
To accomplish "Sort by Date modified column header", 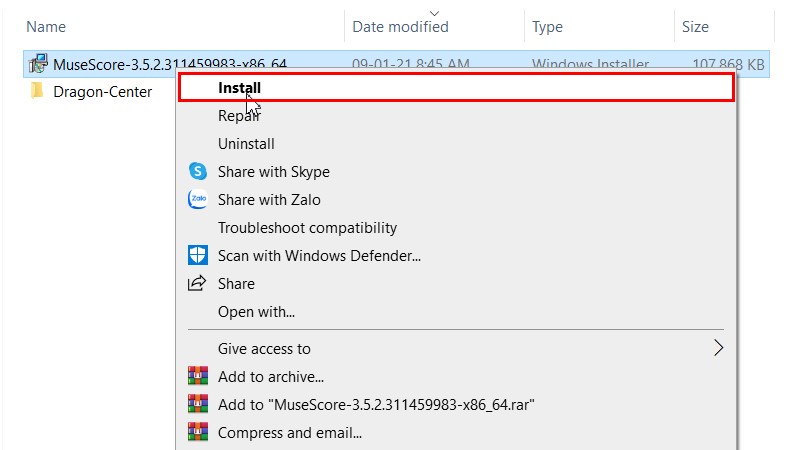I will click(x=400, y=27).
